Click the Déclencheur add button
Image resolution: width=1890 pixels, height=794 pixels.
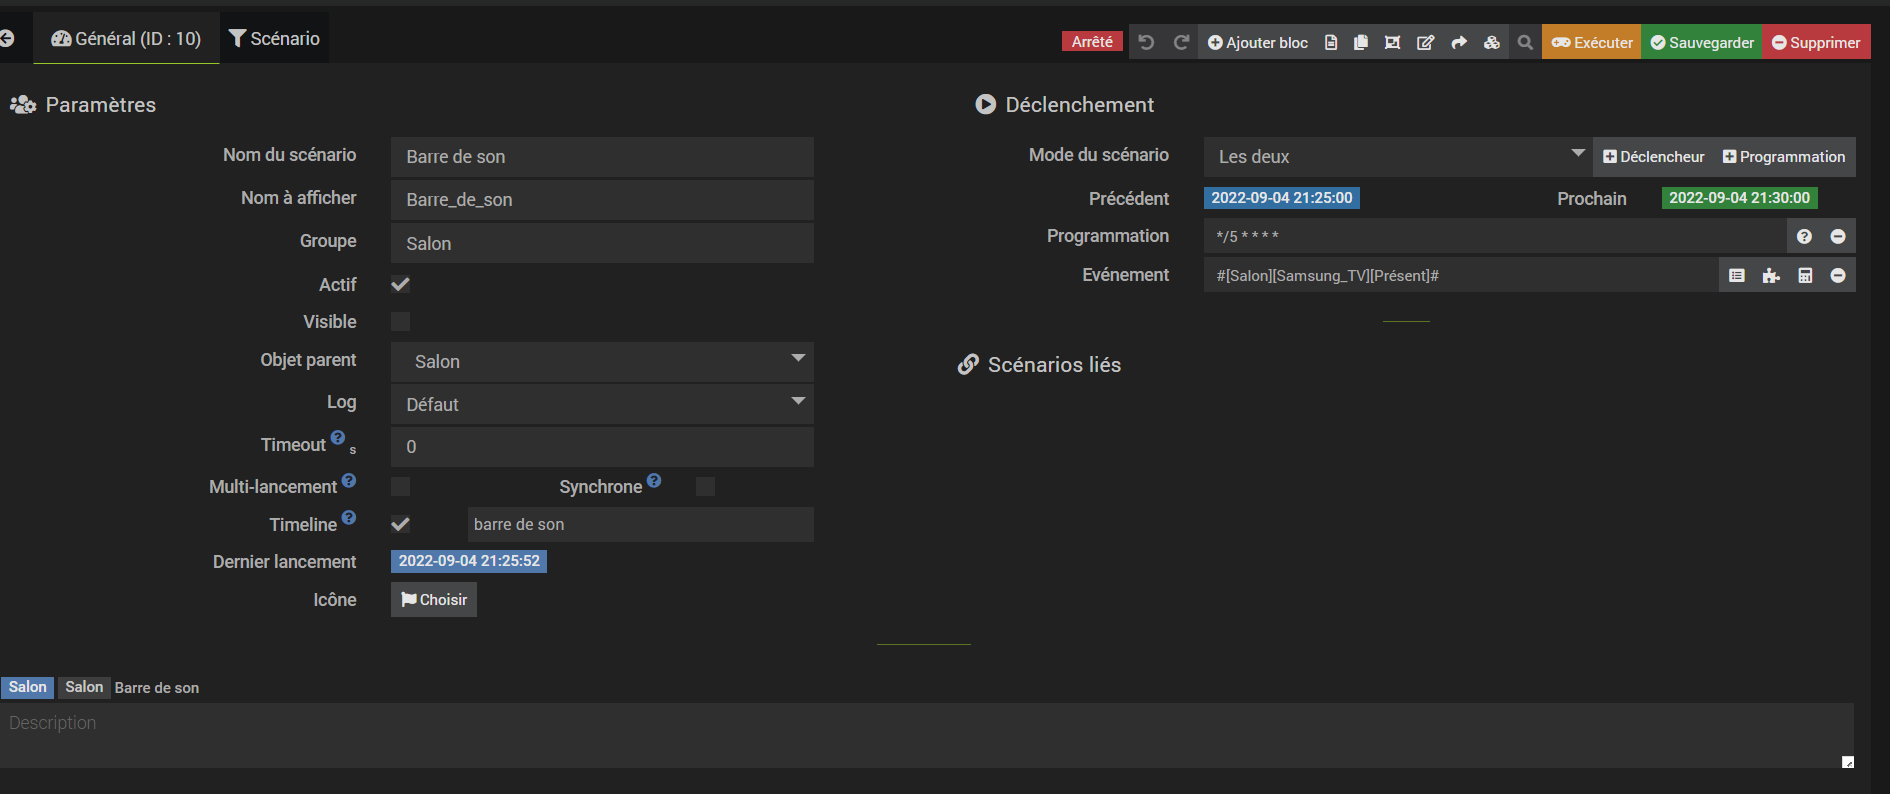1653,156
